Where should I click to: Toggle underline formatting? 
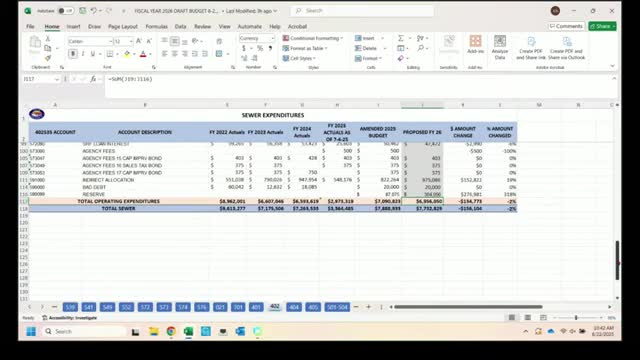pos(93,54)
